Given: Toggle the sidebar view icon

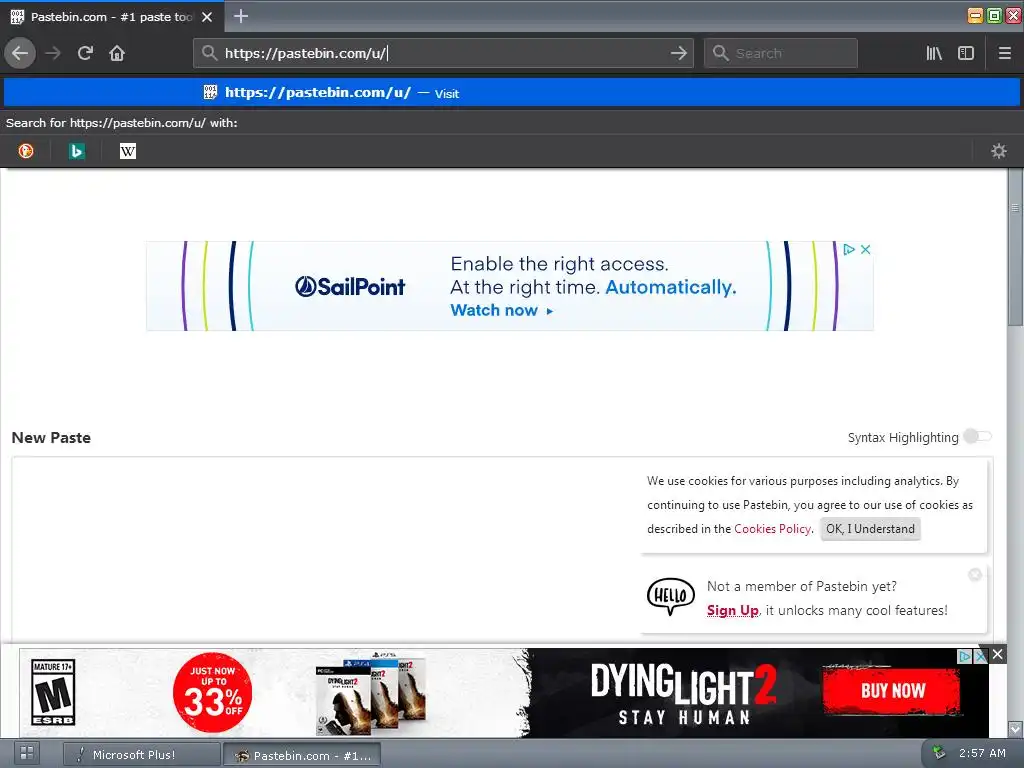Looking at the screenshot, I should 966,53.
